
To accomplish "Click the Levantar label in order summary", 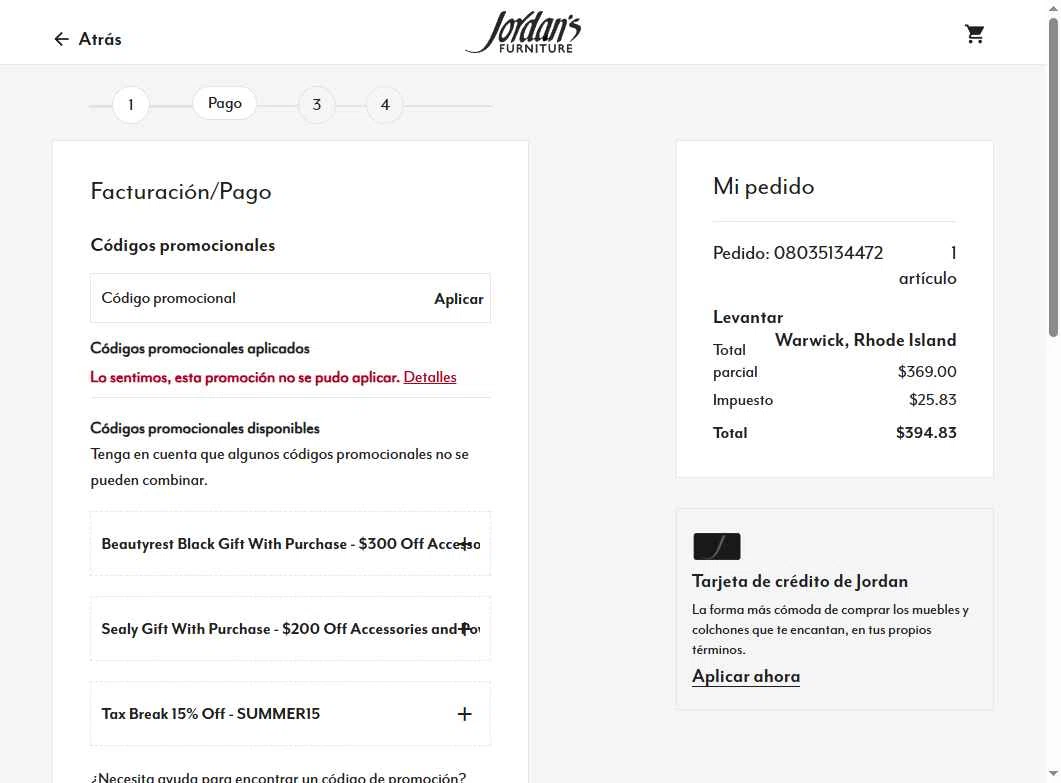I will [x=748, y=317].
